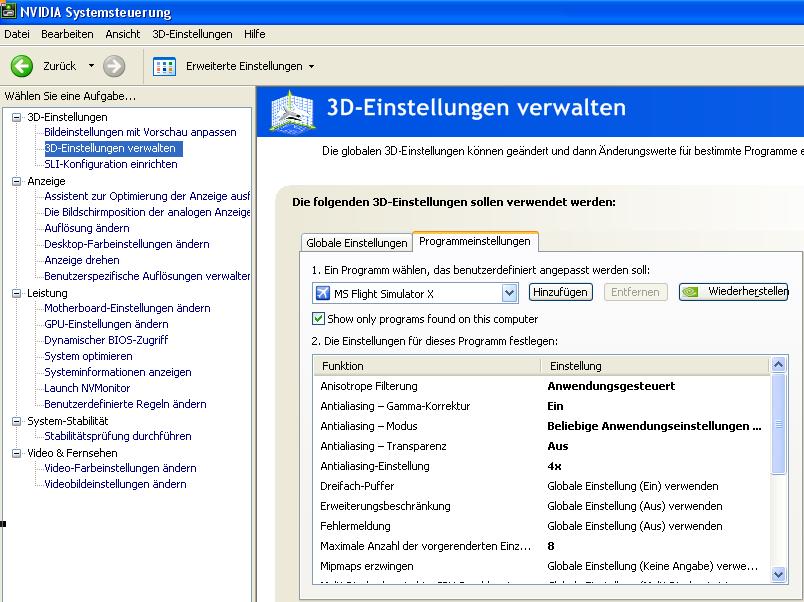Select the Maximale Anzahl der vorgerenderten row
The image size is (804, 602).
(x=541, y=546)
